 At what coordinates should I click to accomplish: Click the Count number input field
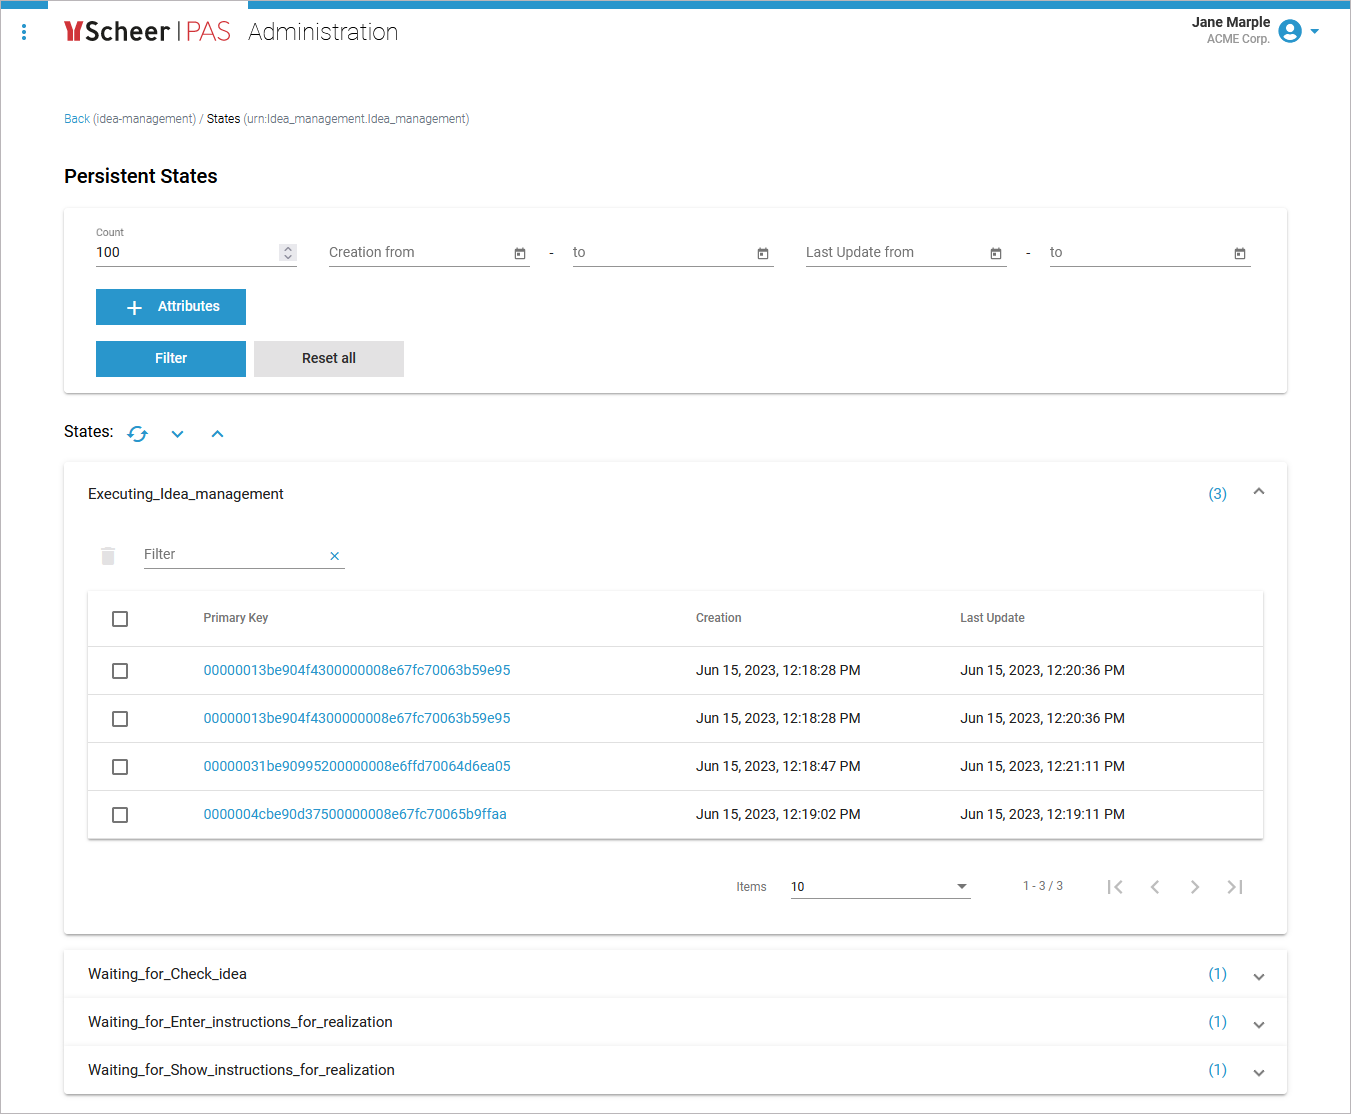185,253
